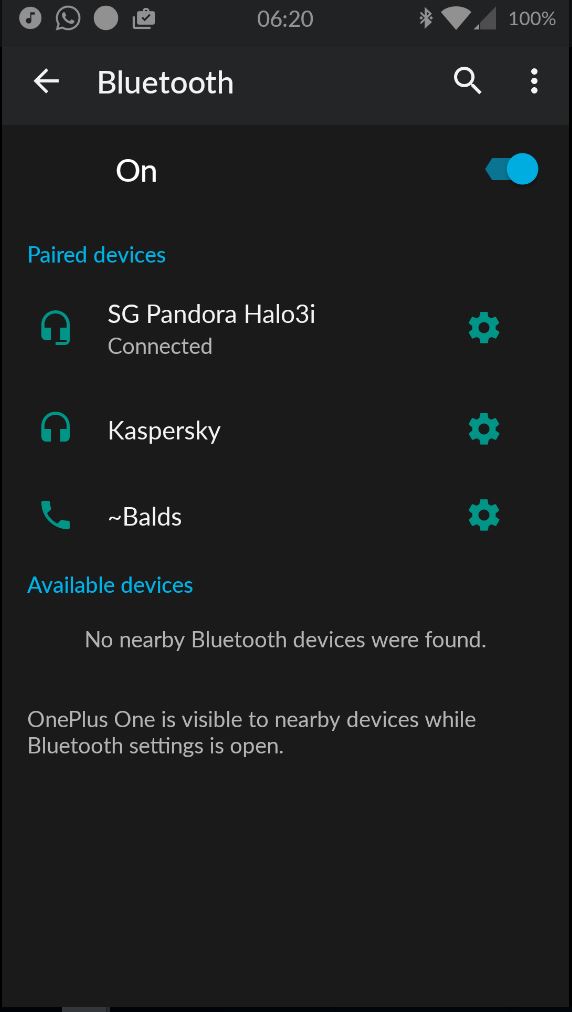Tap the phone icon beside ~Balds

point(56,516)
